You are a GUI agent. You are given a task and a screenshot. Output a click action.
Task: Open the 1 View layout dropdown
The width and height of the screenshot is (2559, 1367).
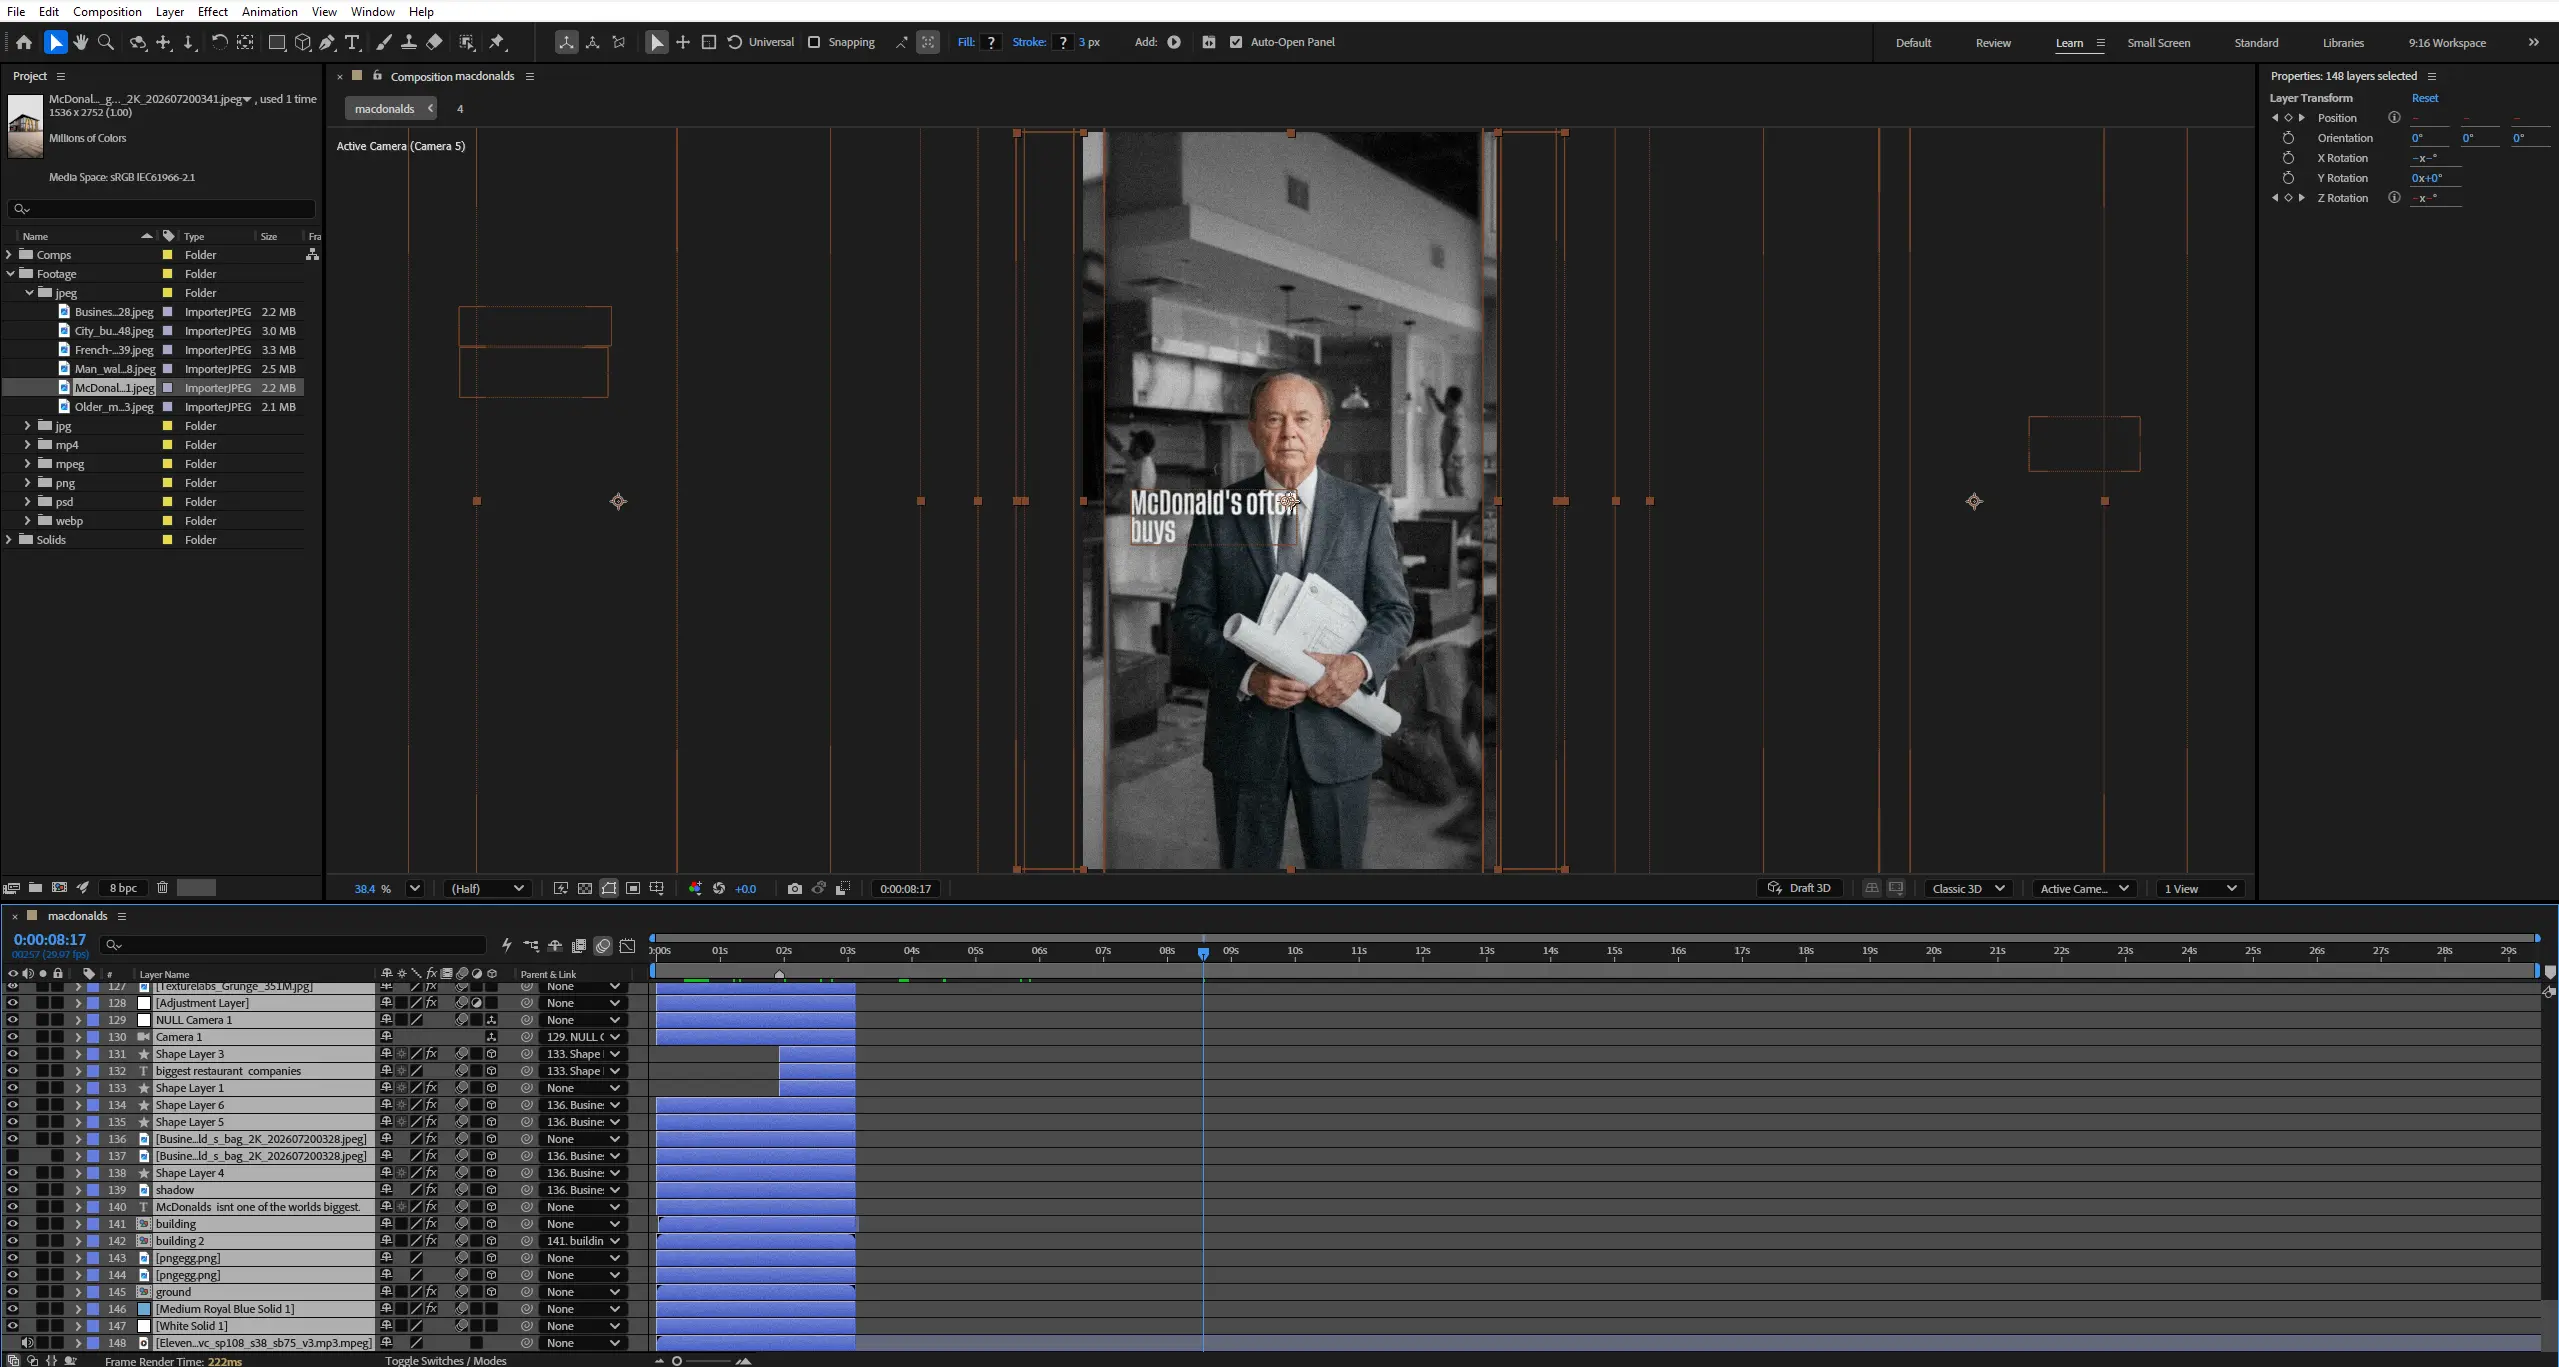tap(2200, 888)
